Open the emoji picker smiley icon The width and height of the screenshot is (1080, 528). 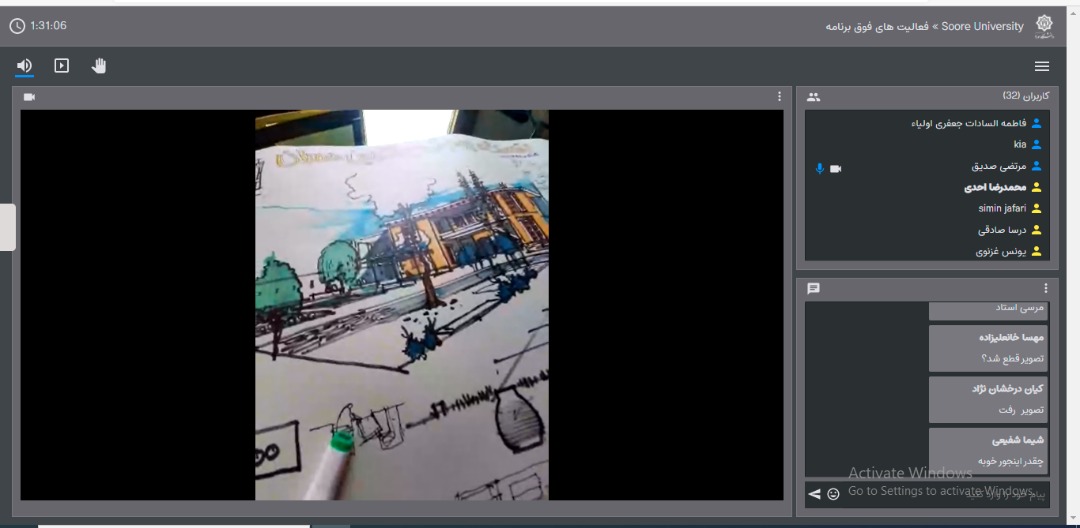click(x=833, y=494)
